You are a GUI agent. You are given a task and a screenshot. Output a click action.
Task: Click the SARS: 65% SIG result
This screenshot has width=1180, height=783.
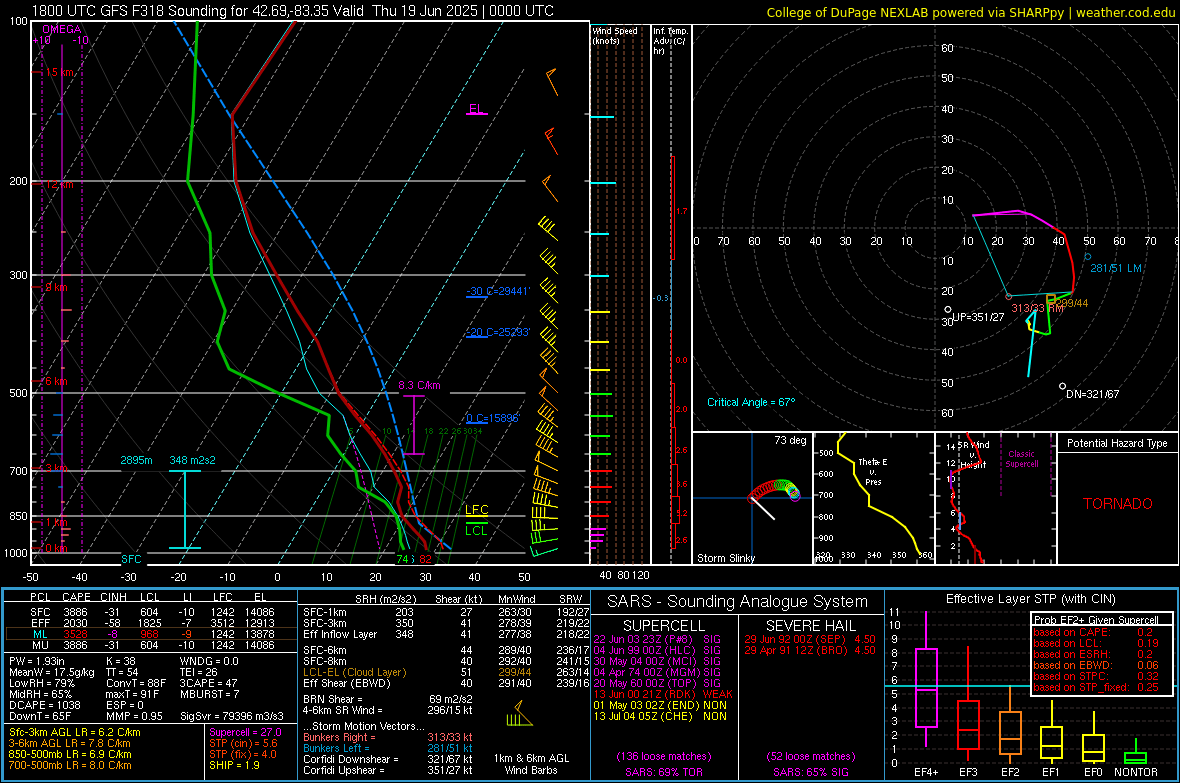[x=810, y=772]
